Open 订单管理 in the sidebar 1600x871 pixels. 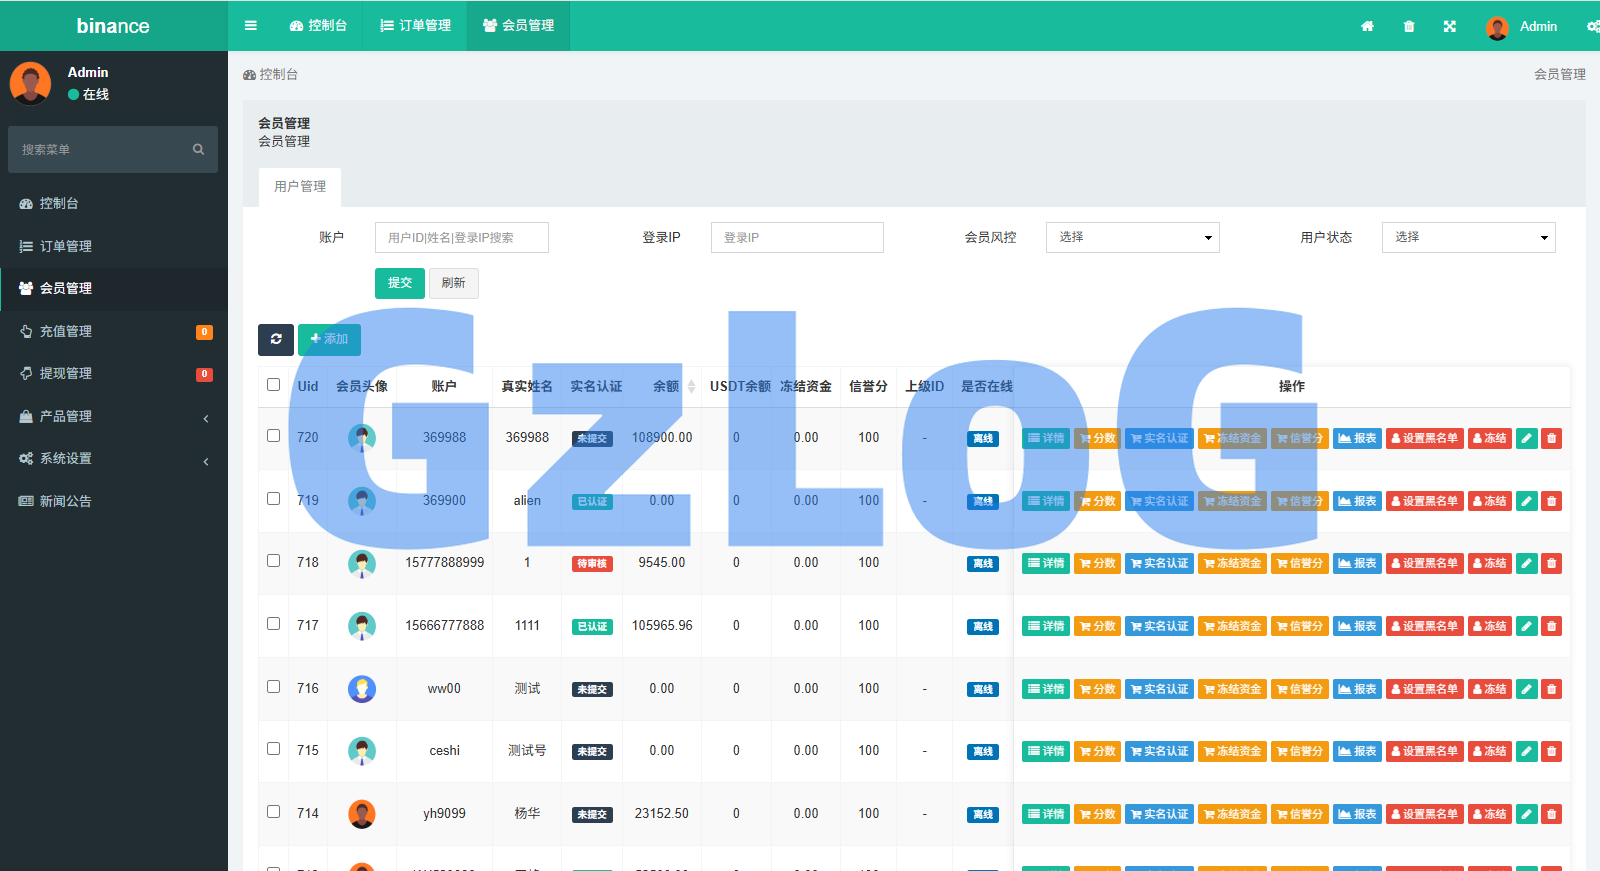[114, 246]
